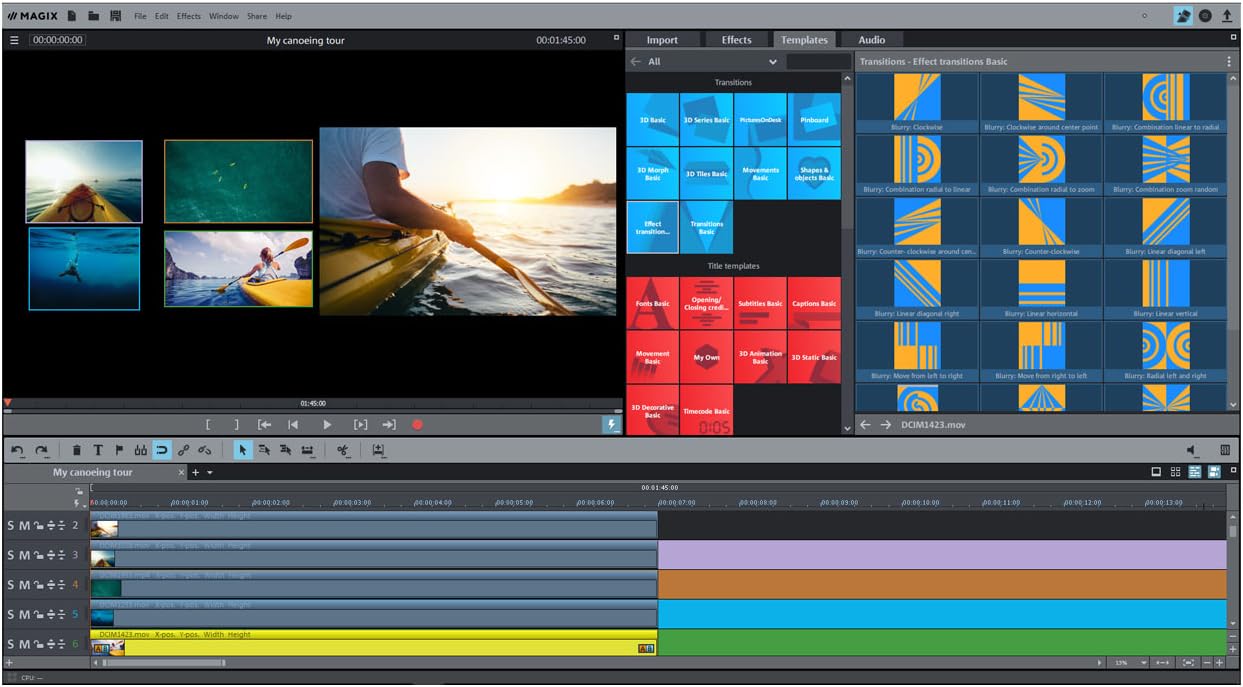Click the red record button
The width and height of the screenshot is (1243, 687).
(417, 425)
